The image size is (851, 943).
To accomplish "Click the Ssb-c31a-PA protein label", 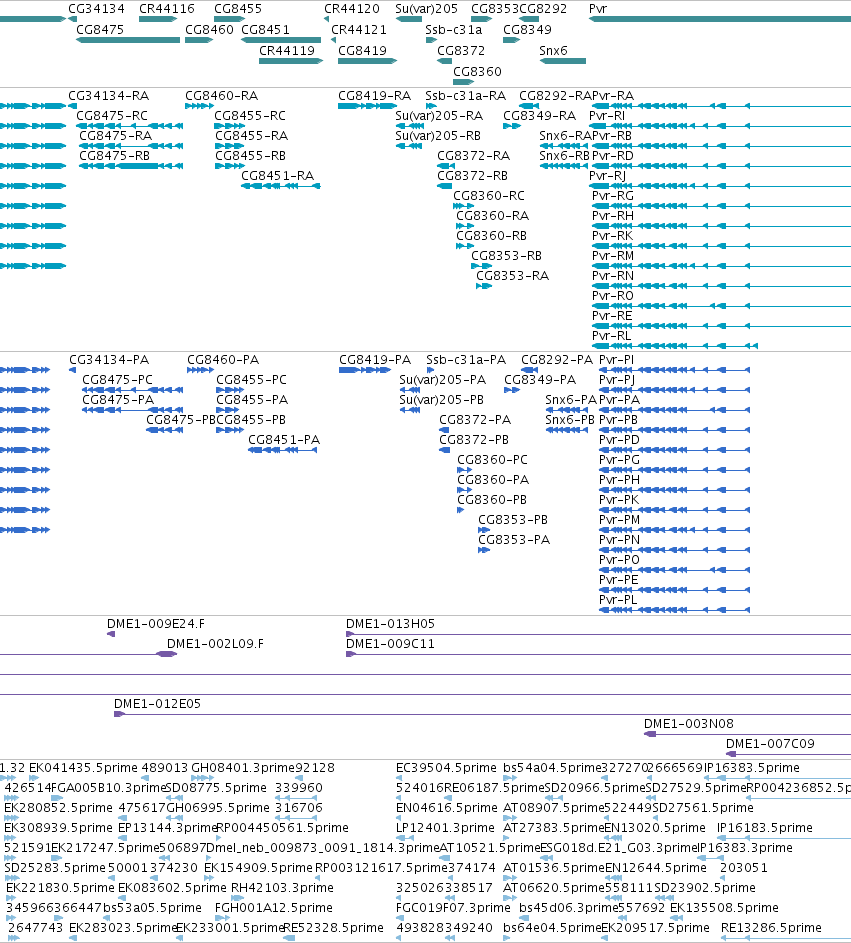I will point(466,360).
